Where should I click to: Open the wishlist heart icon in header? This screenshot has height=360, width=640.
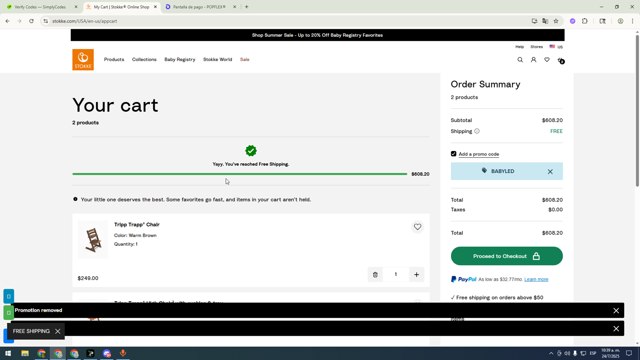pyautogui.click(x=547, y=60)
